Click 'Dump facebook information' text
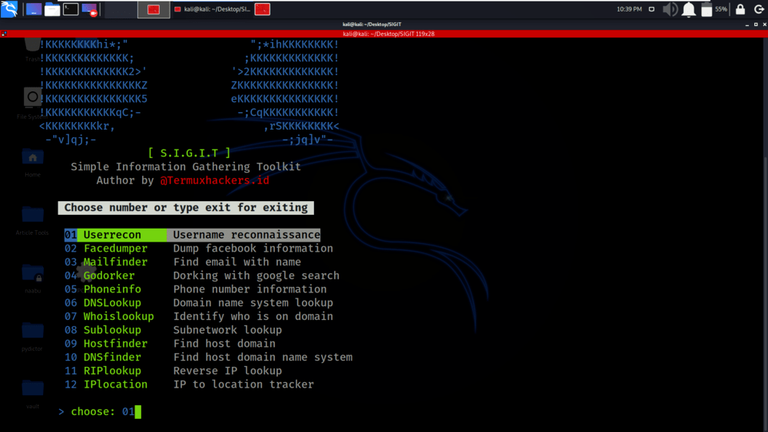The height and width of the screenshot is (432, 768). (253, 248)
